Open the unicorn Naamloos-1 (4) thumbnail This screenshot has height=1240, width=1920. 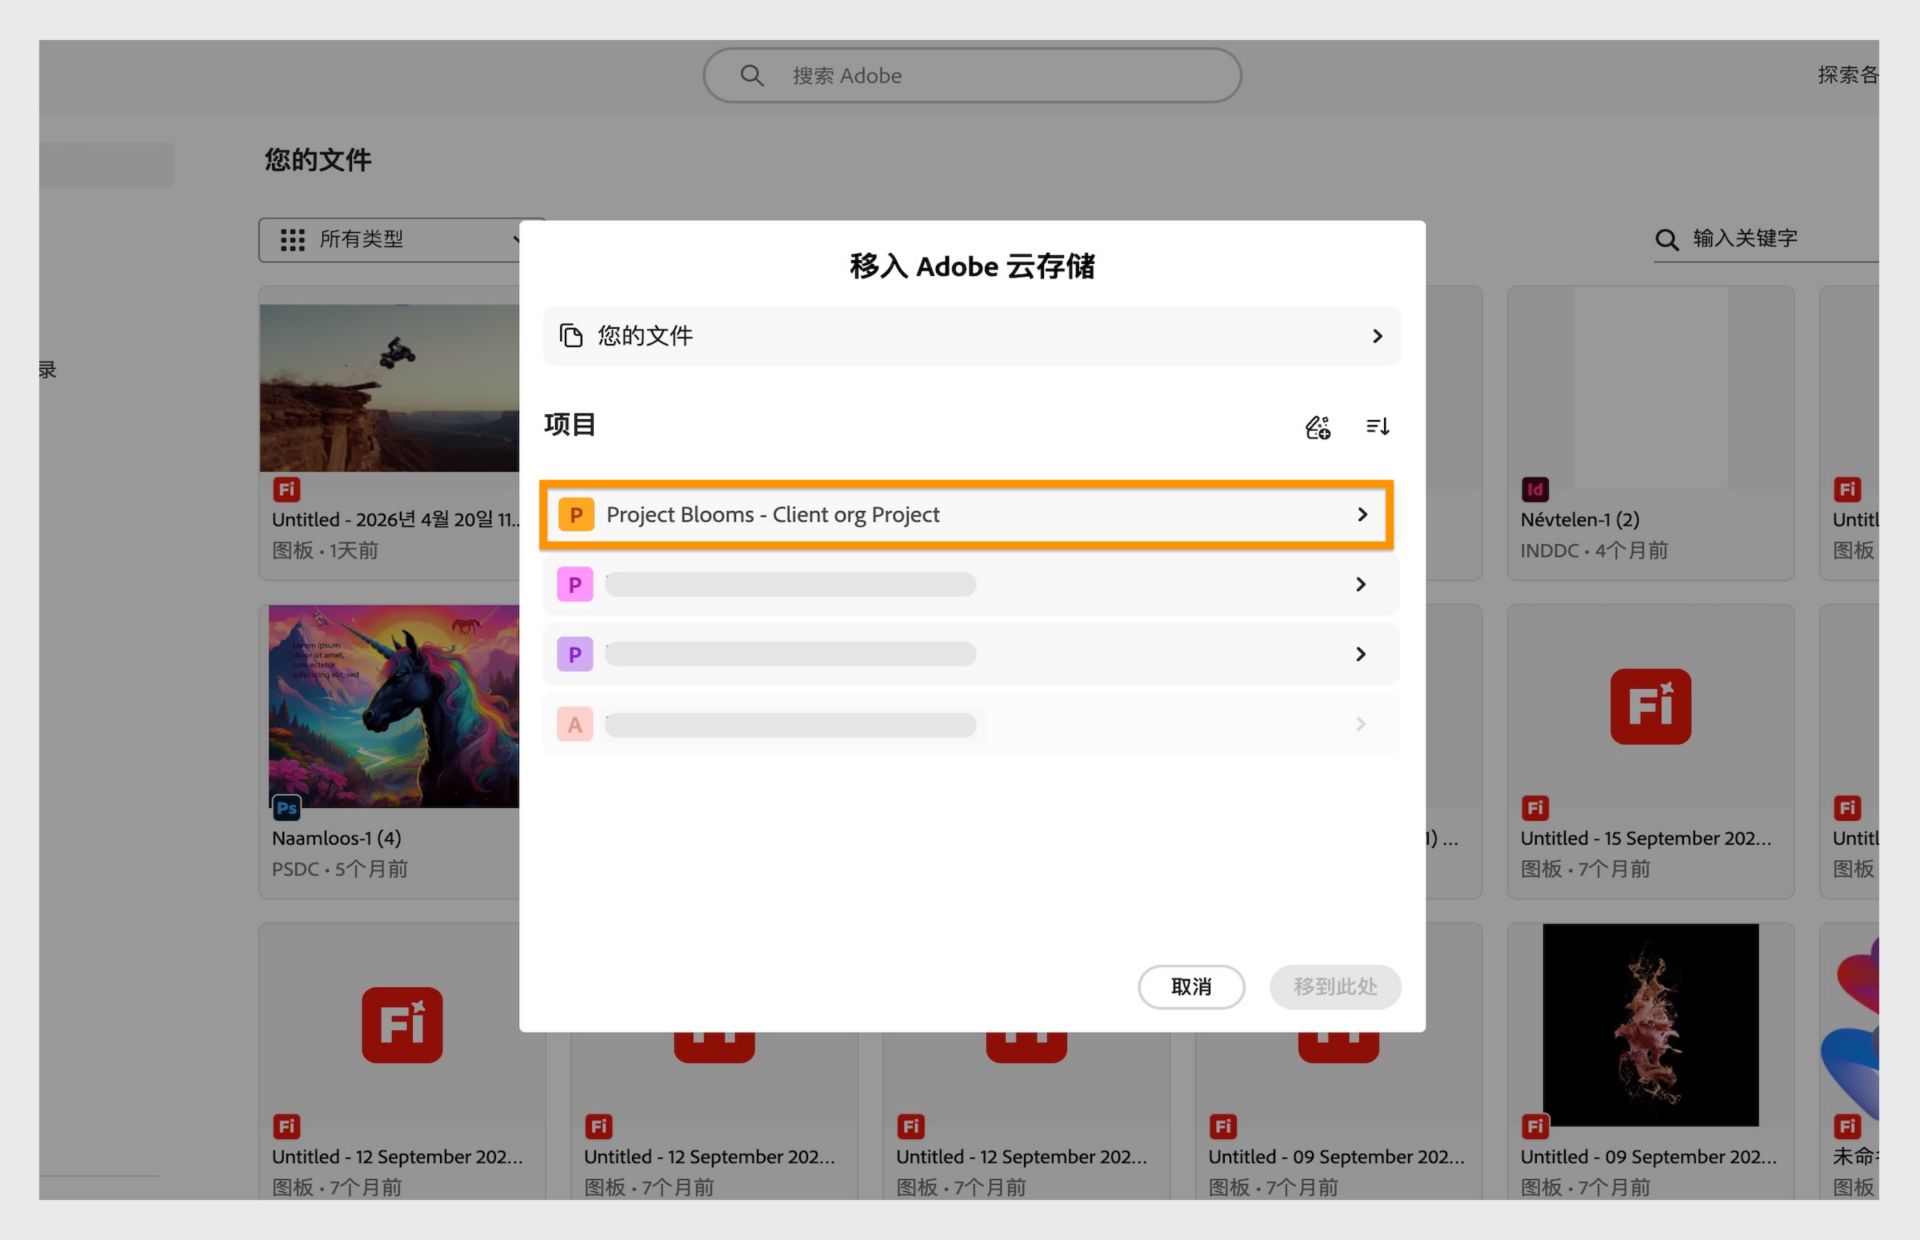point(394,706)
